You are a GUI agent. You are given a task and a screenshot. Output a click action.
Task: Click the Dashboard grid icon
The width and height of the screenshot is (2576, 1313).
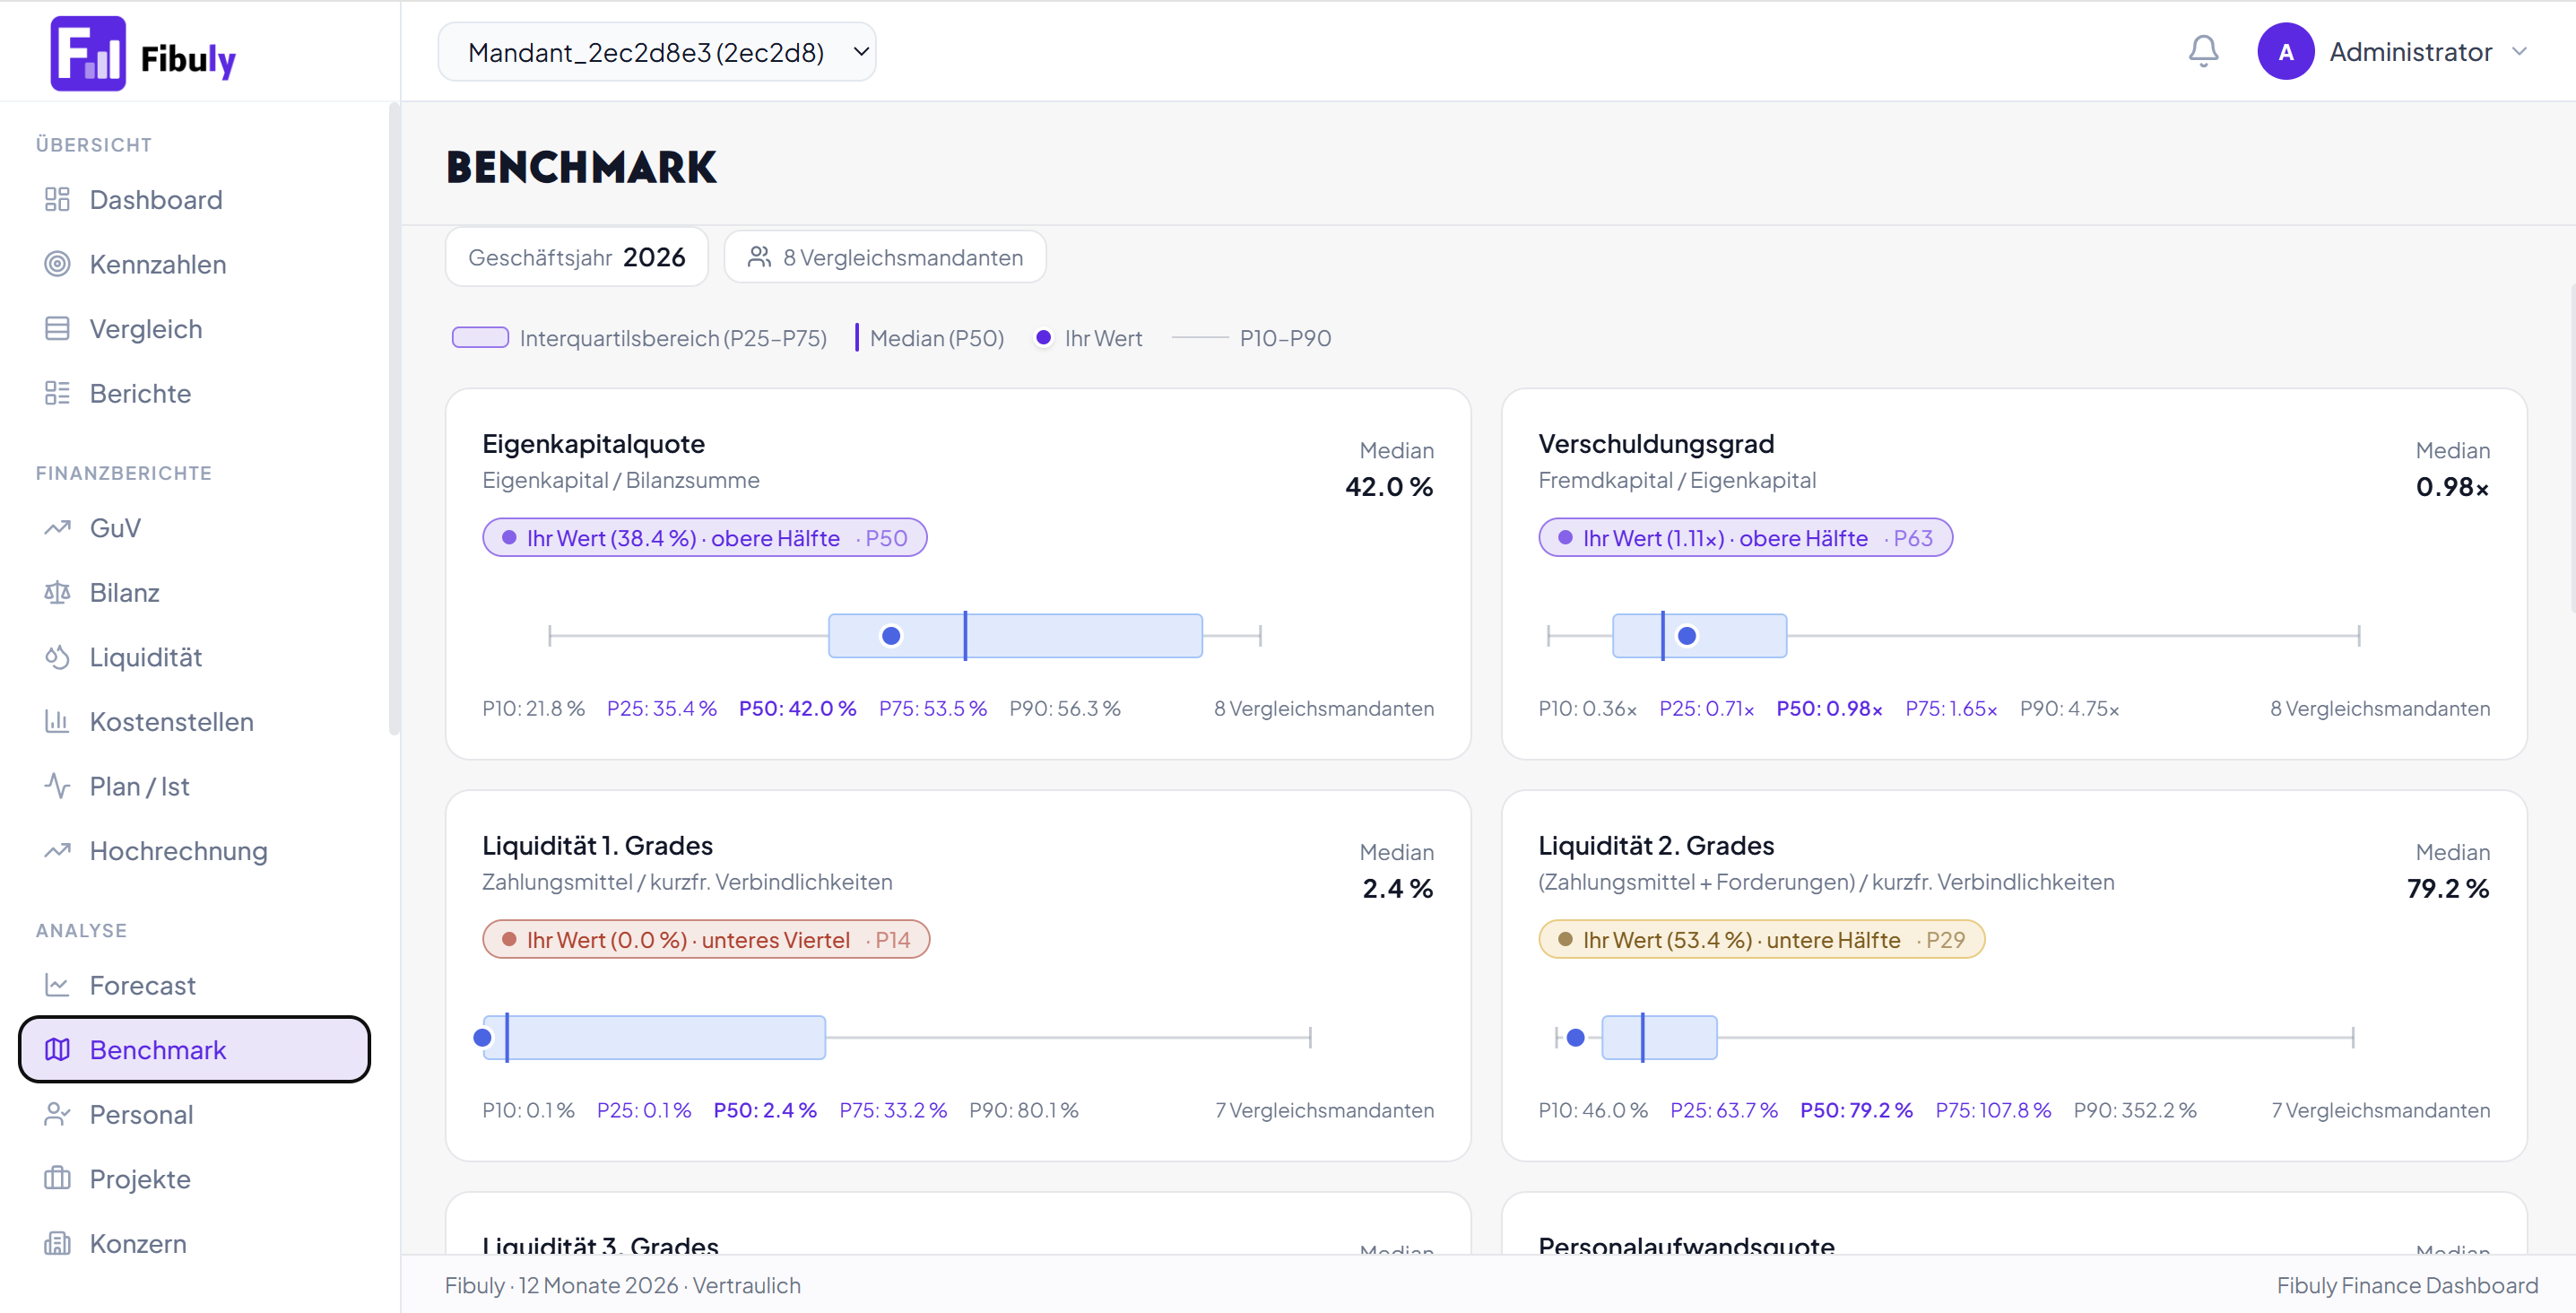[57, 200]
